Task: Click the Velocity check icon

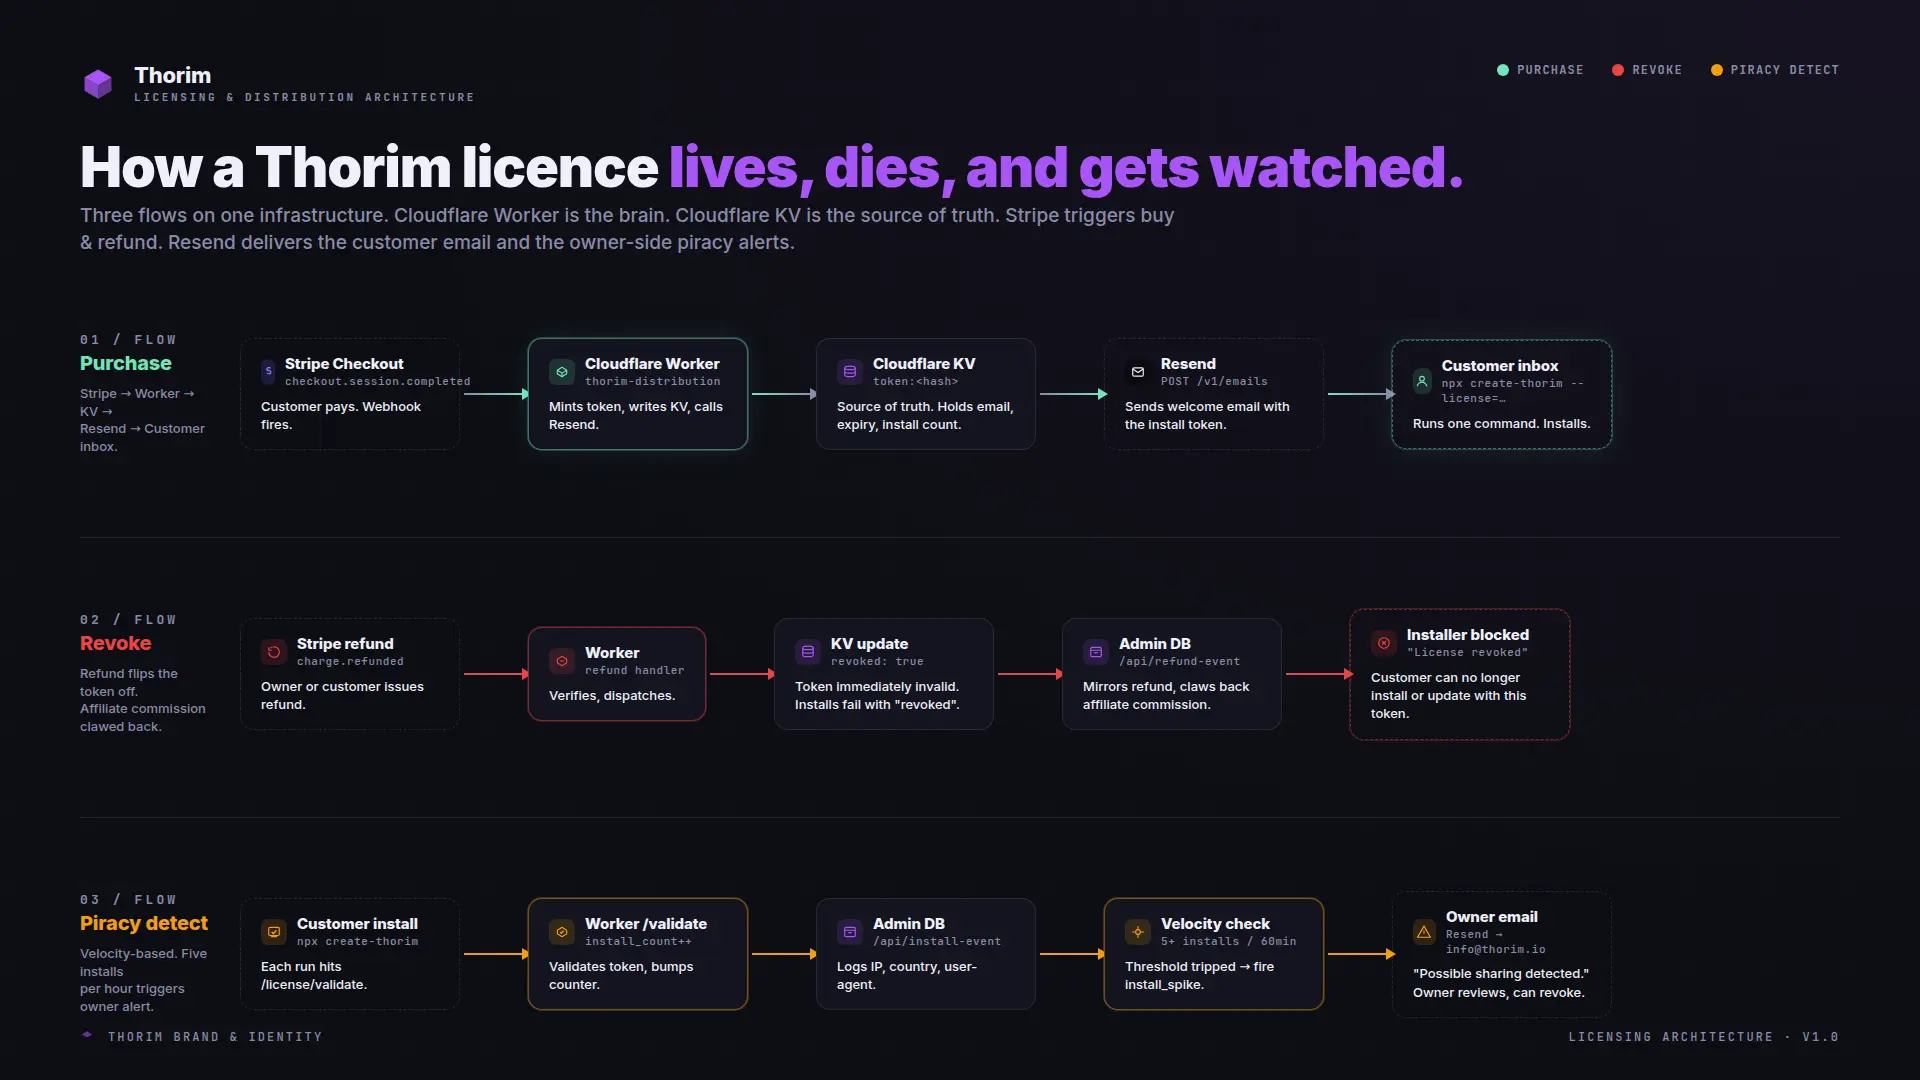Action: (x=1138, y=932)
